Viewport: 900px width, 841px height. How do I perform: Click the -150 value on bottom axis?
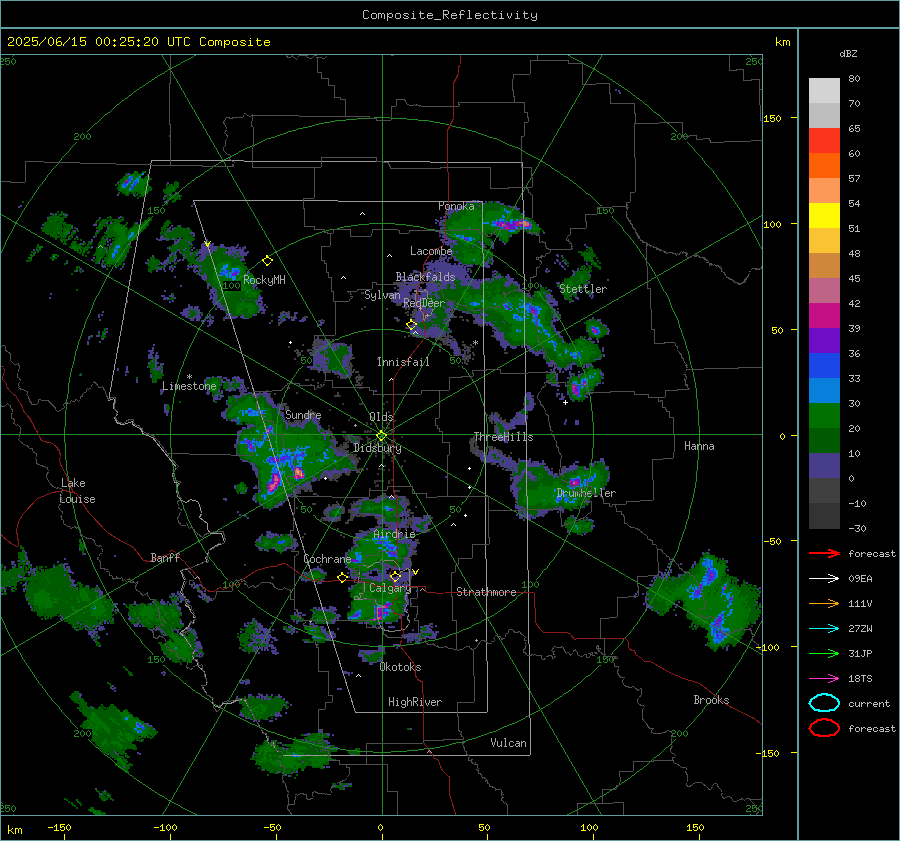(x=60, y=827)
